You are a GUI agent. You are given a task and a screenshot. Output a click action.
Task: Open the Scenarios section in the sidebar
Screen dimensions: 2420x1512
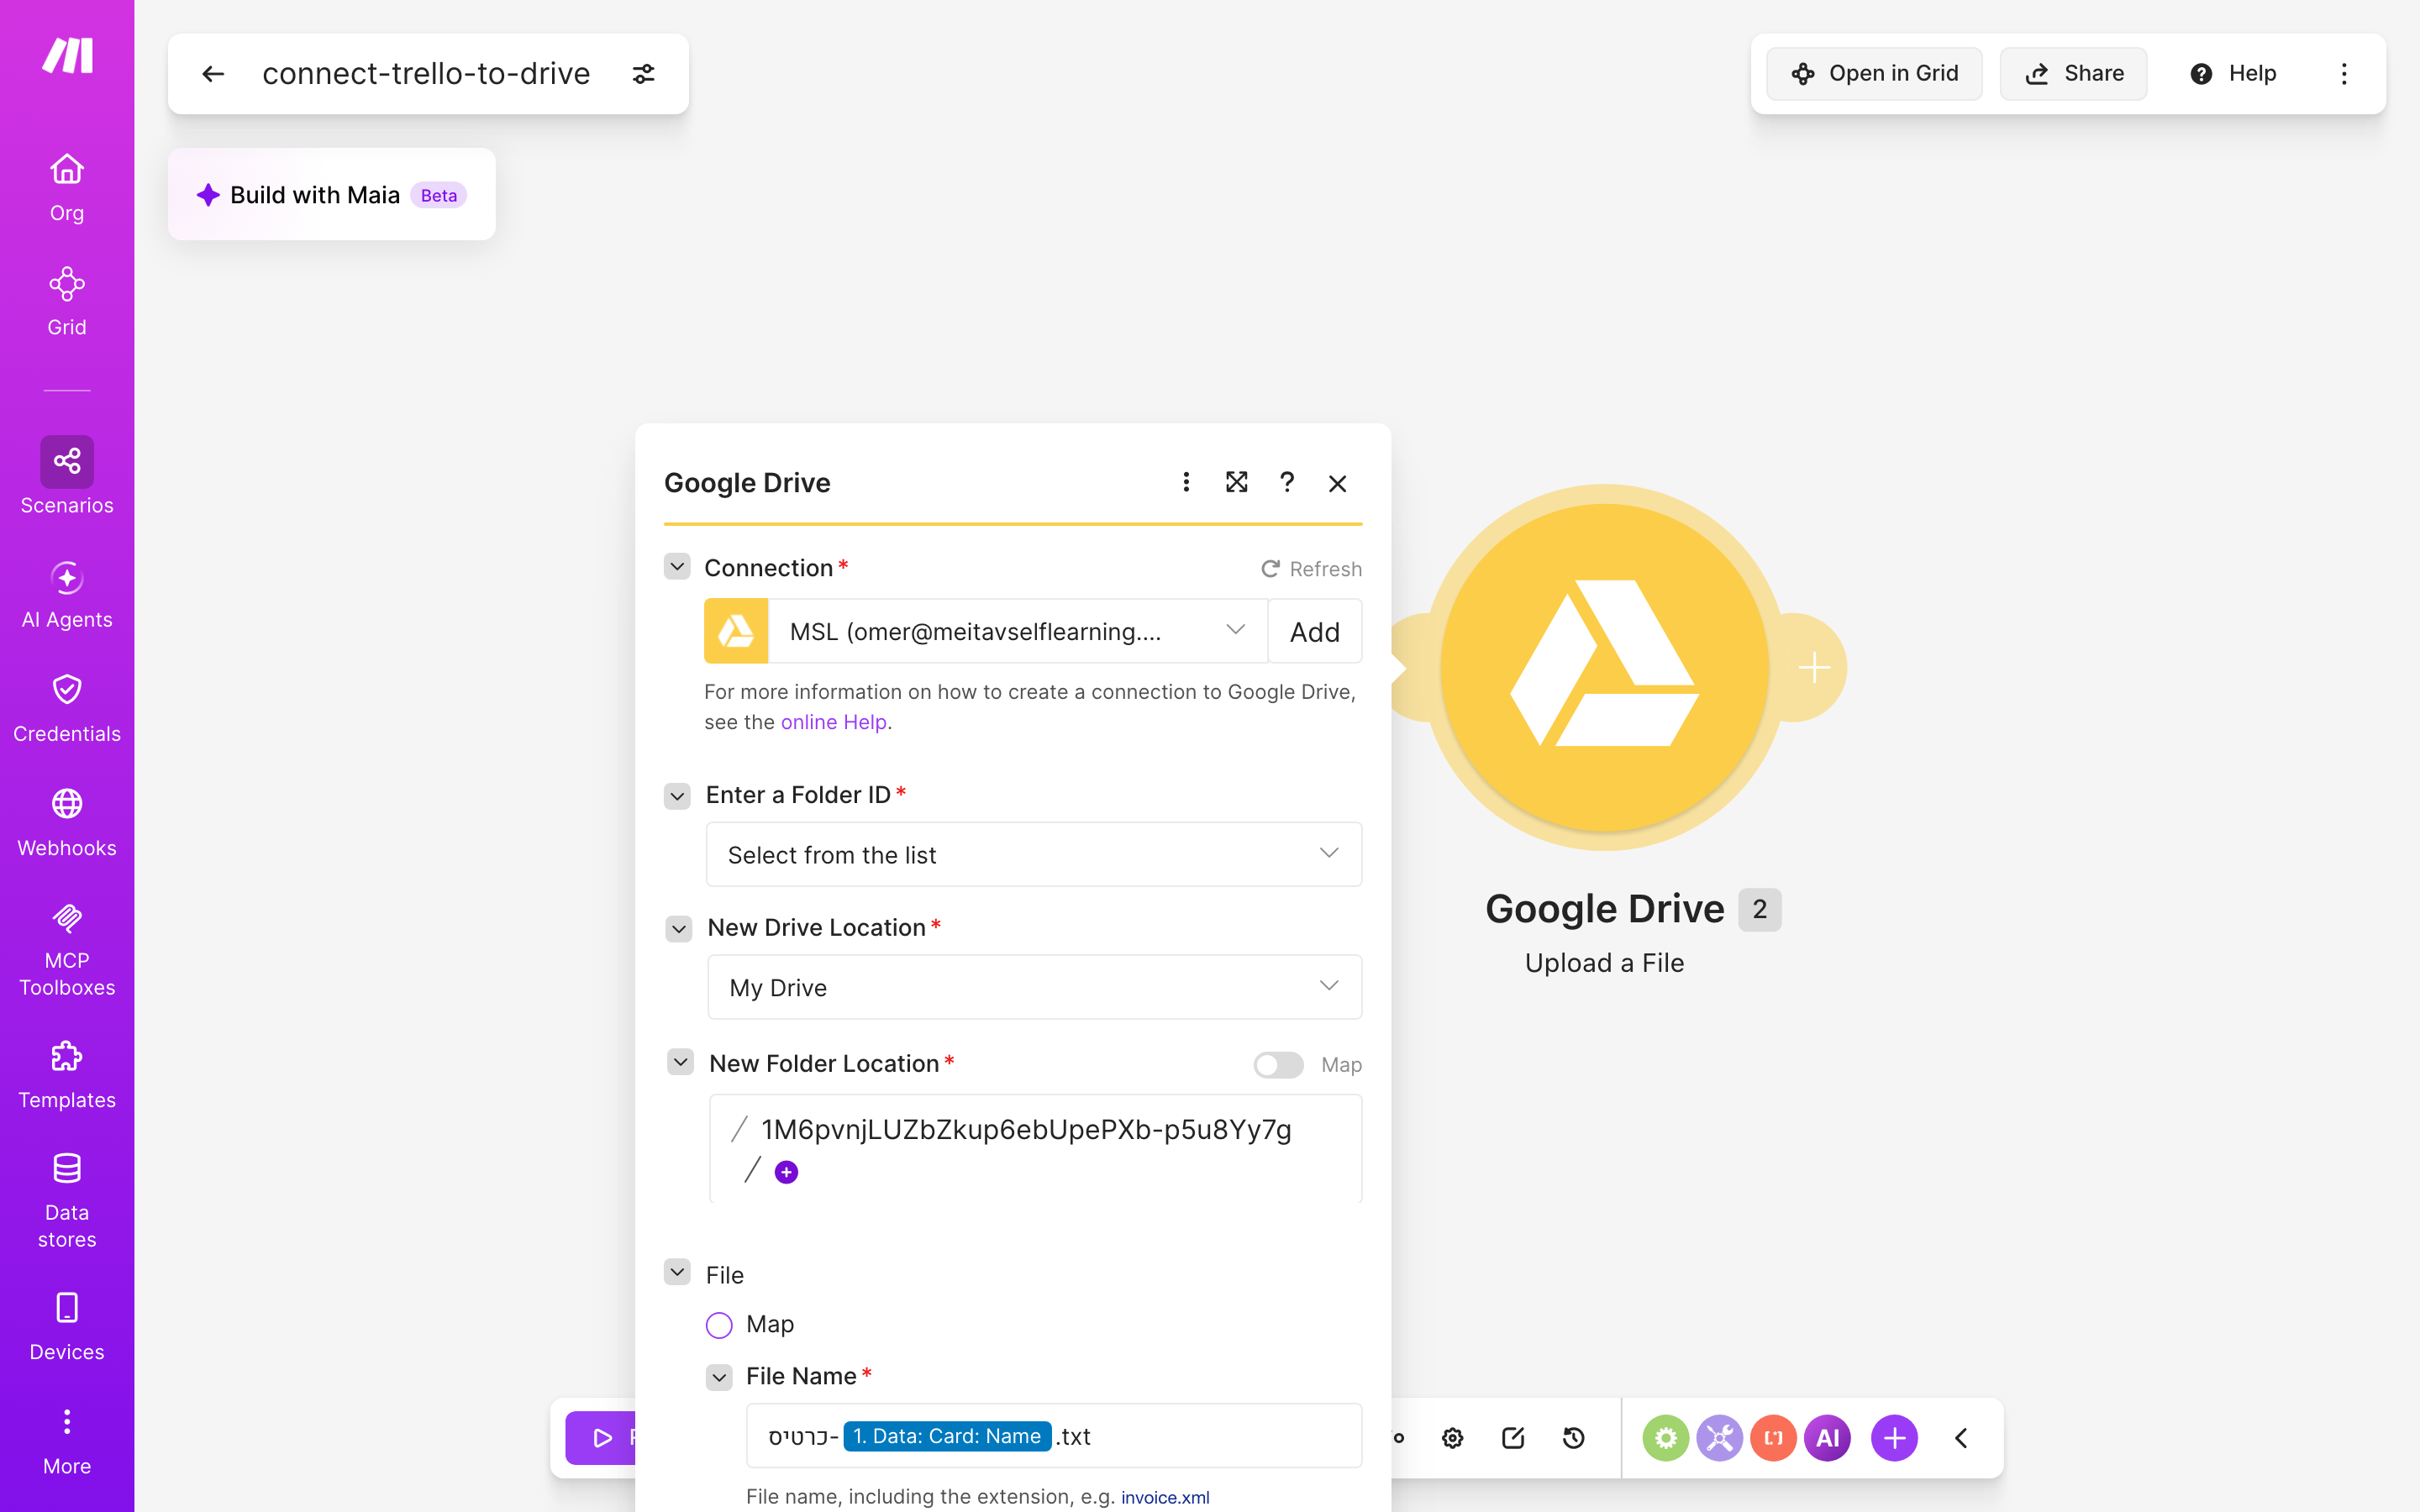click(x=67, y=476)
